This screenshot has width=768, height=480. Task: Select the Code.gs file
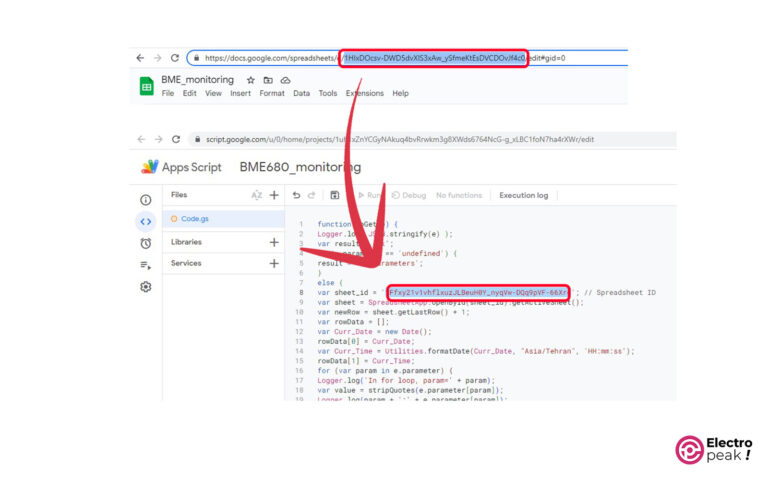click(194, 218)
